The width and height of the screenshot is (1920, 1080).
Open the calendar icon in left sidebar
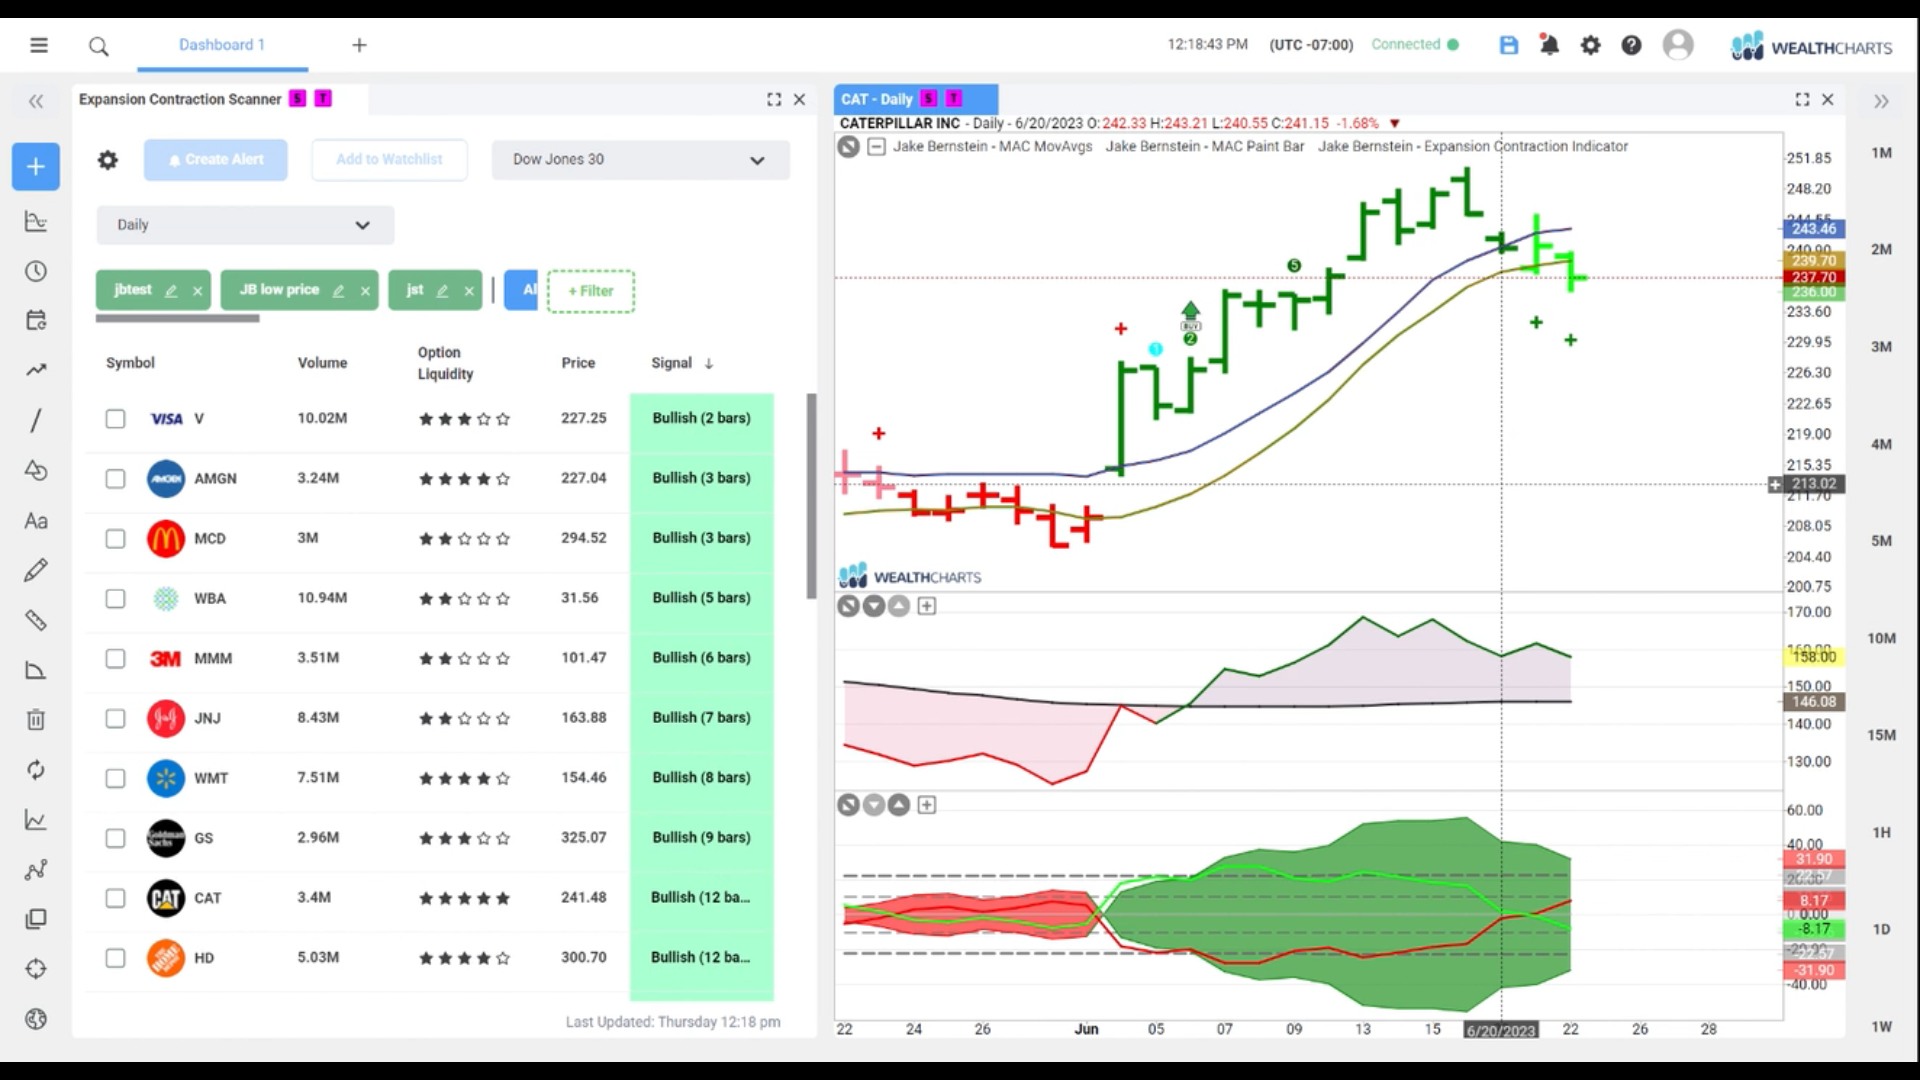click(x=36, y=320)
